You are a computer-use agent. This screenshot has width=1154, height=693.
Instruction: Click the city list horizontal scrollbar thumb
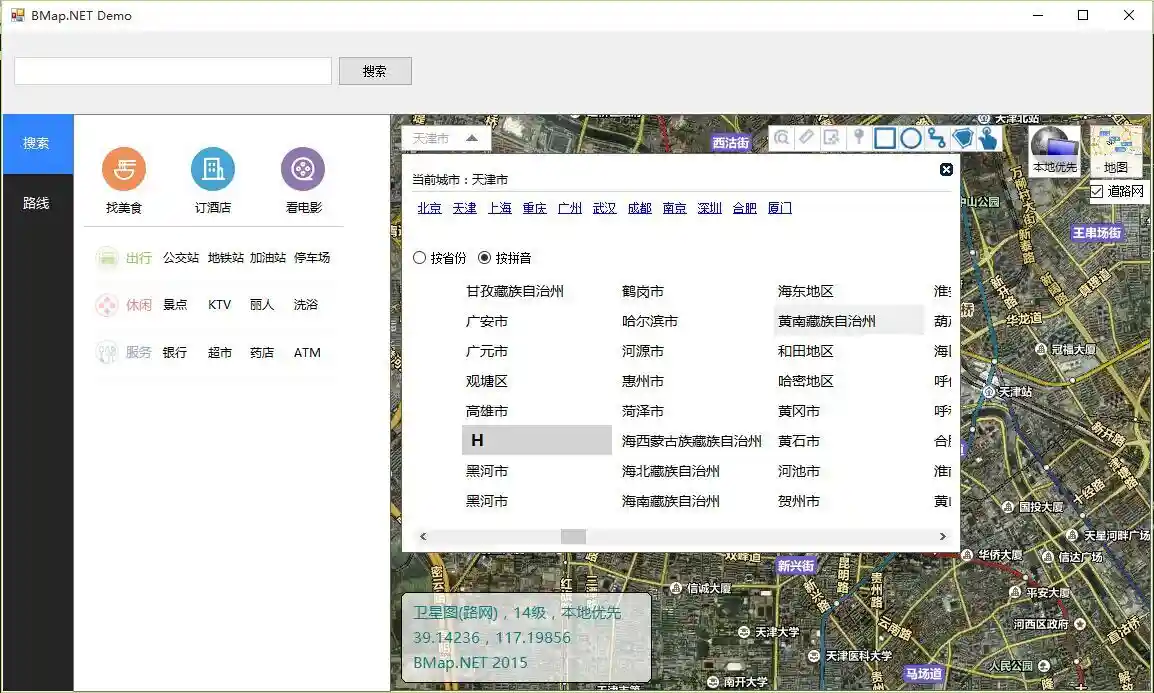pyautogui.click(x=573, y=537)
